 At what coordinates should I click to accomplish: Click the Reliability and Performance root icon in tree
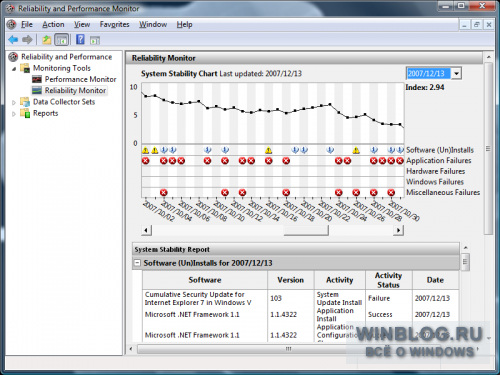click(13, 57)
